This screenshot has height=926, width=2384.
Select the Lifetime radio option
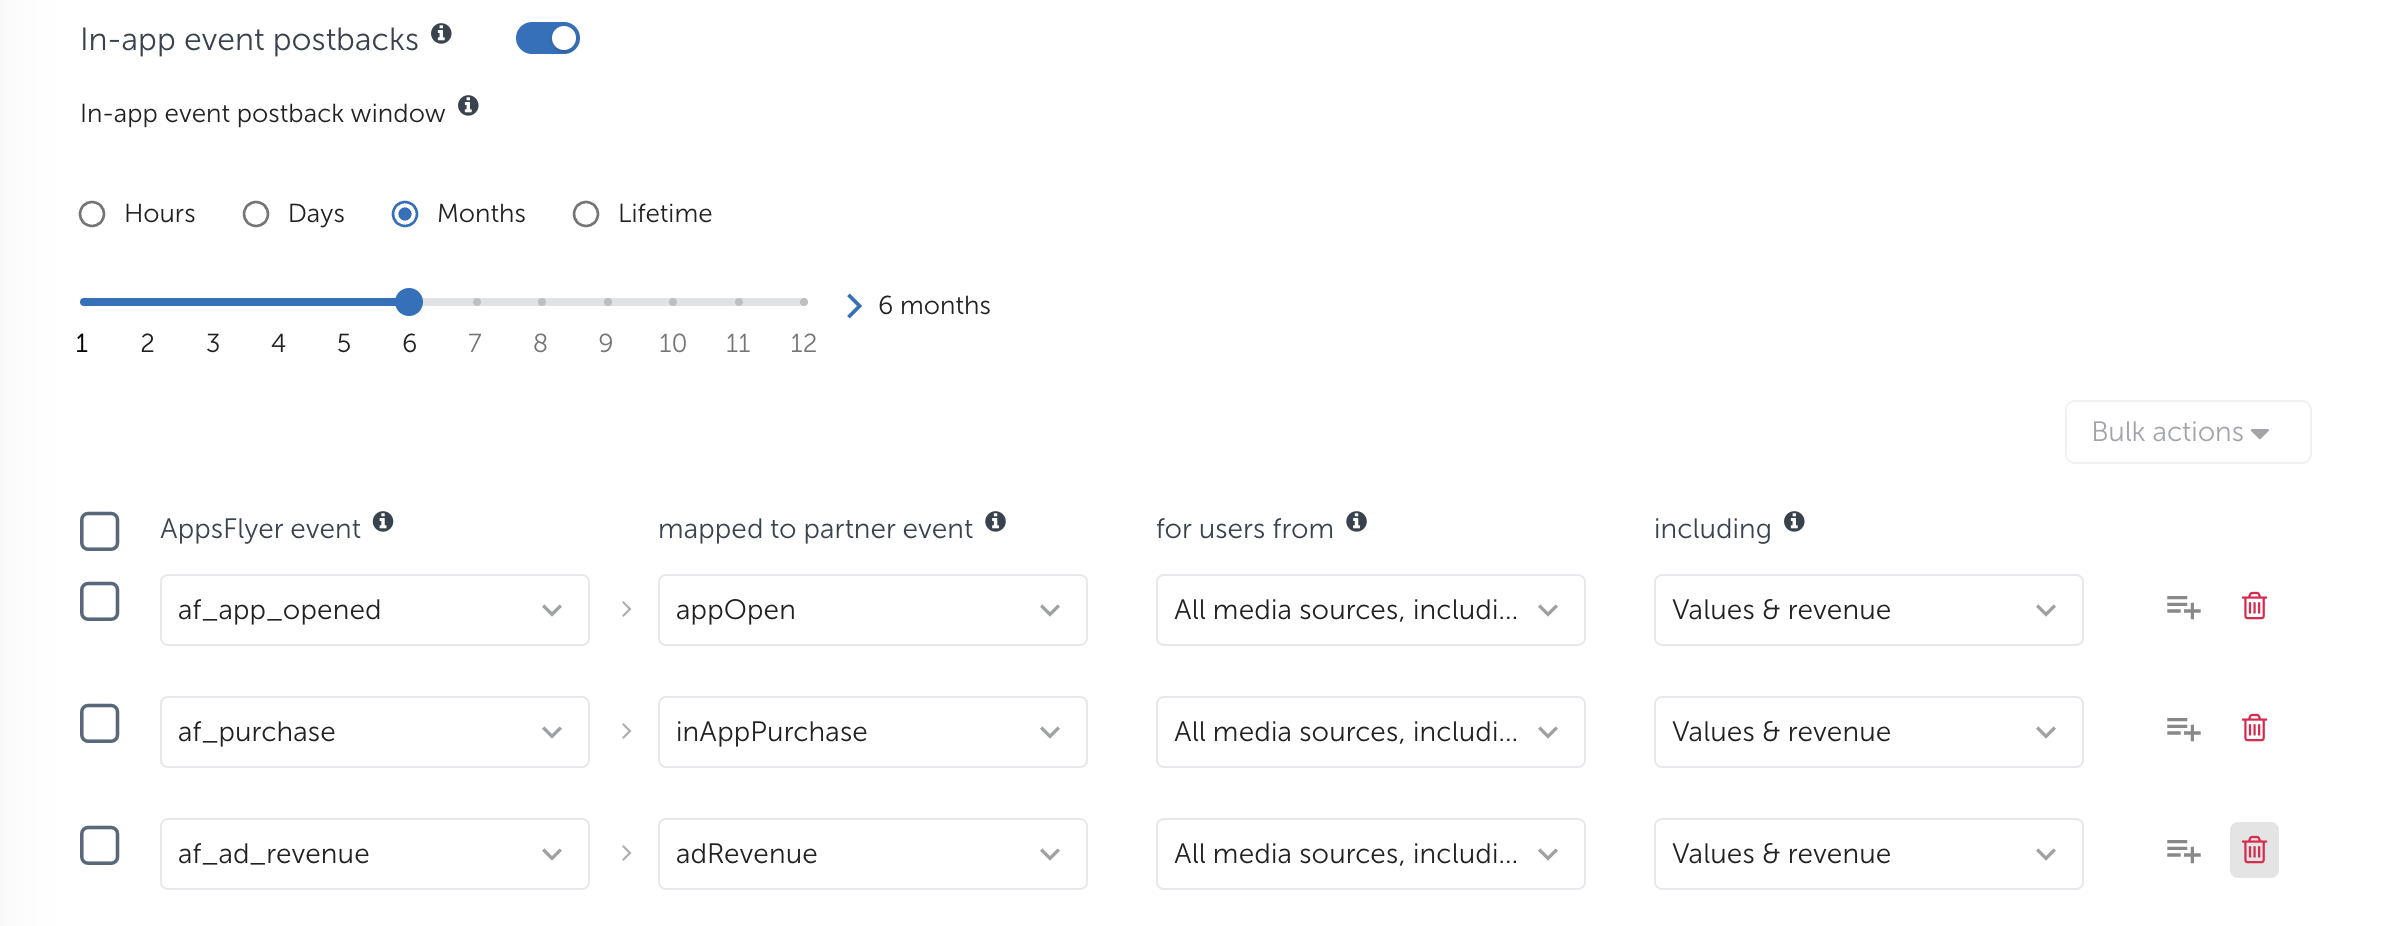586,215
